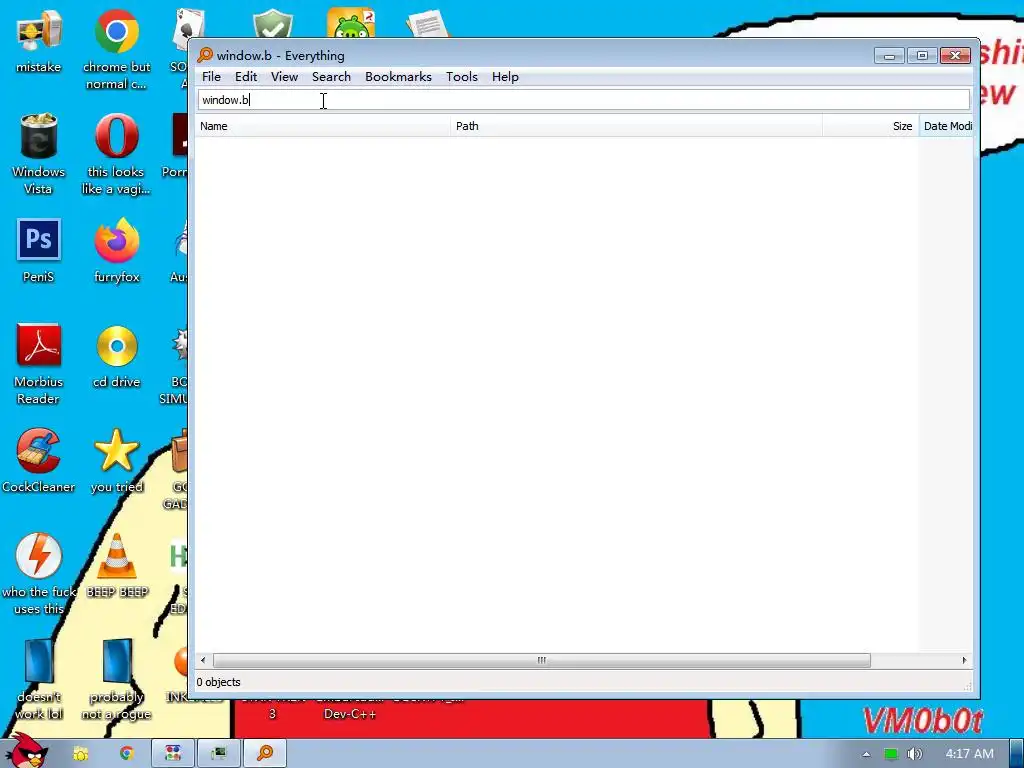The height and width of the screenshot is (768, 1024).
Task: Select the green shield desktop icon
Action: click(272, 24)
